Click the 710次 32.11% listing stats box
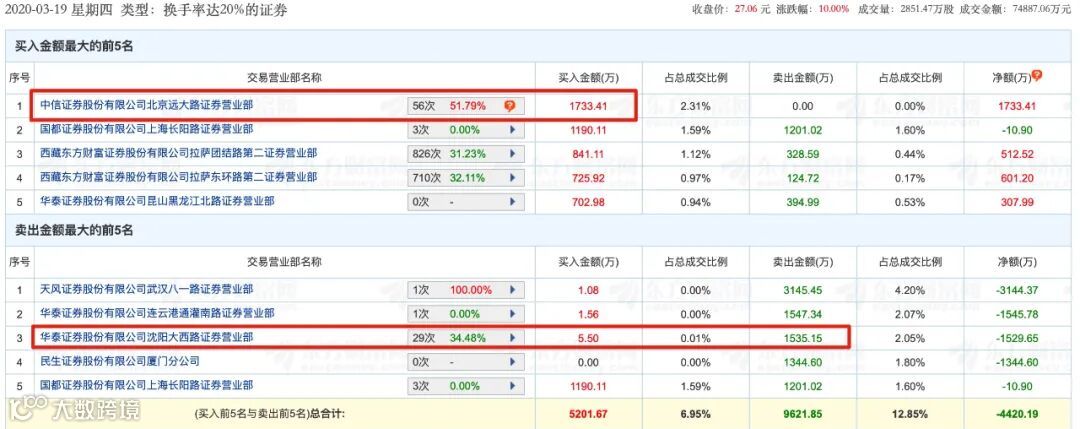 click(466, 178)
